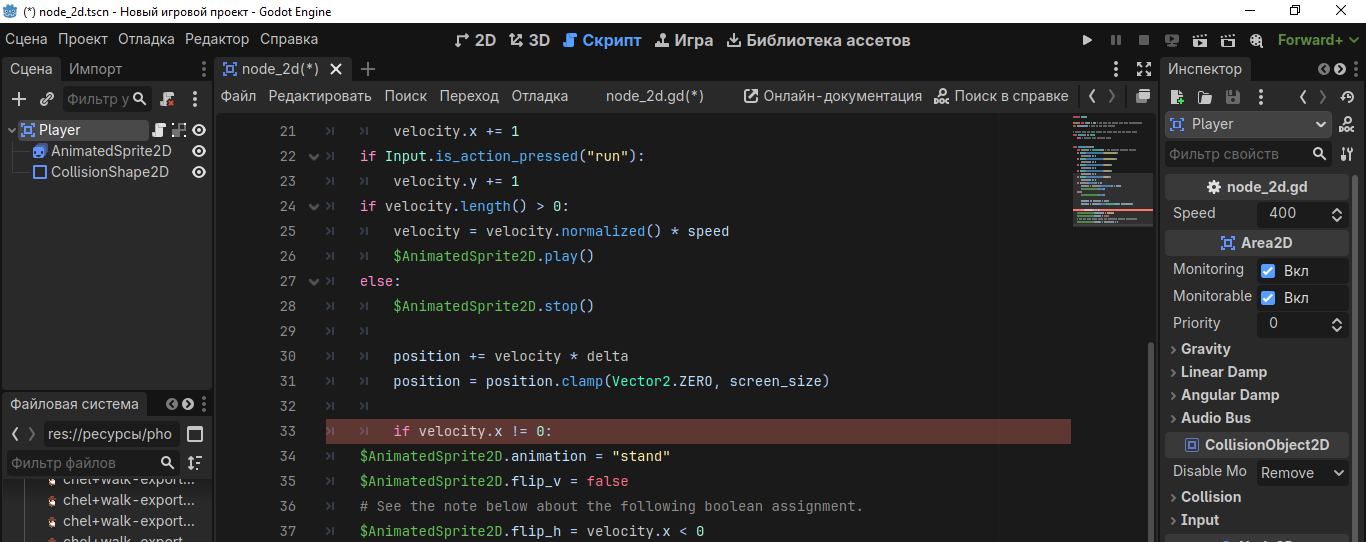Open object history icon in the Inspector
The height and width of the screenshot is (542, 1366).
(x=1347, y=97)
